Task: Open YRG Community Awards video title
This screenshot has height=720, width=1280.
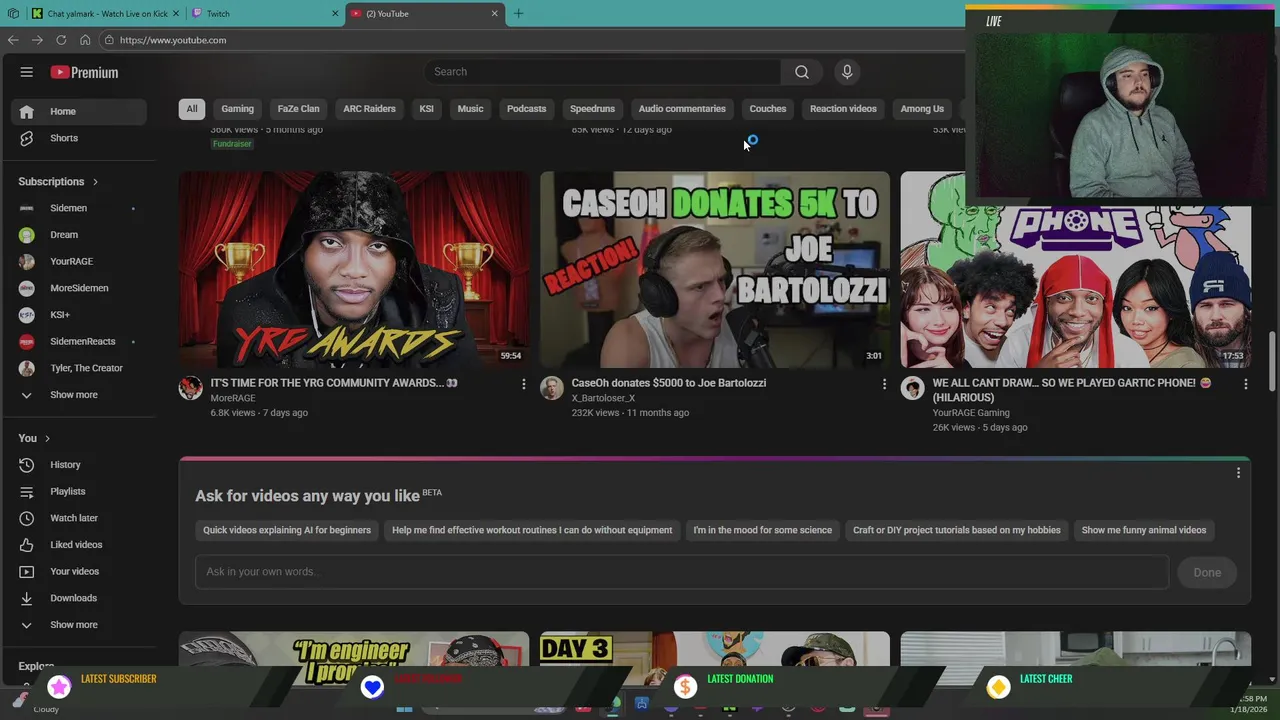Action: coord(334,383)
